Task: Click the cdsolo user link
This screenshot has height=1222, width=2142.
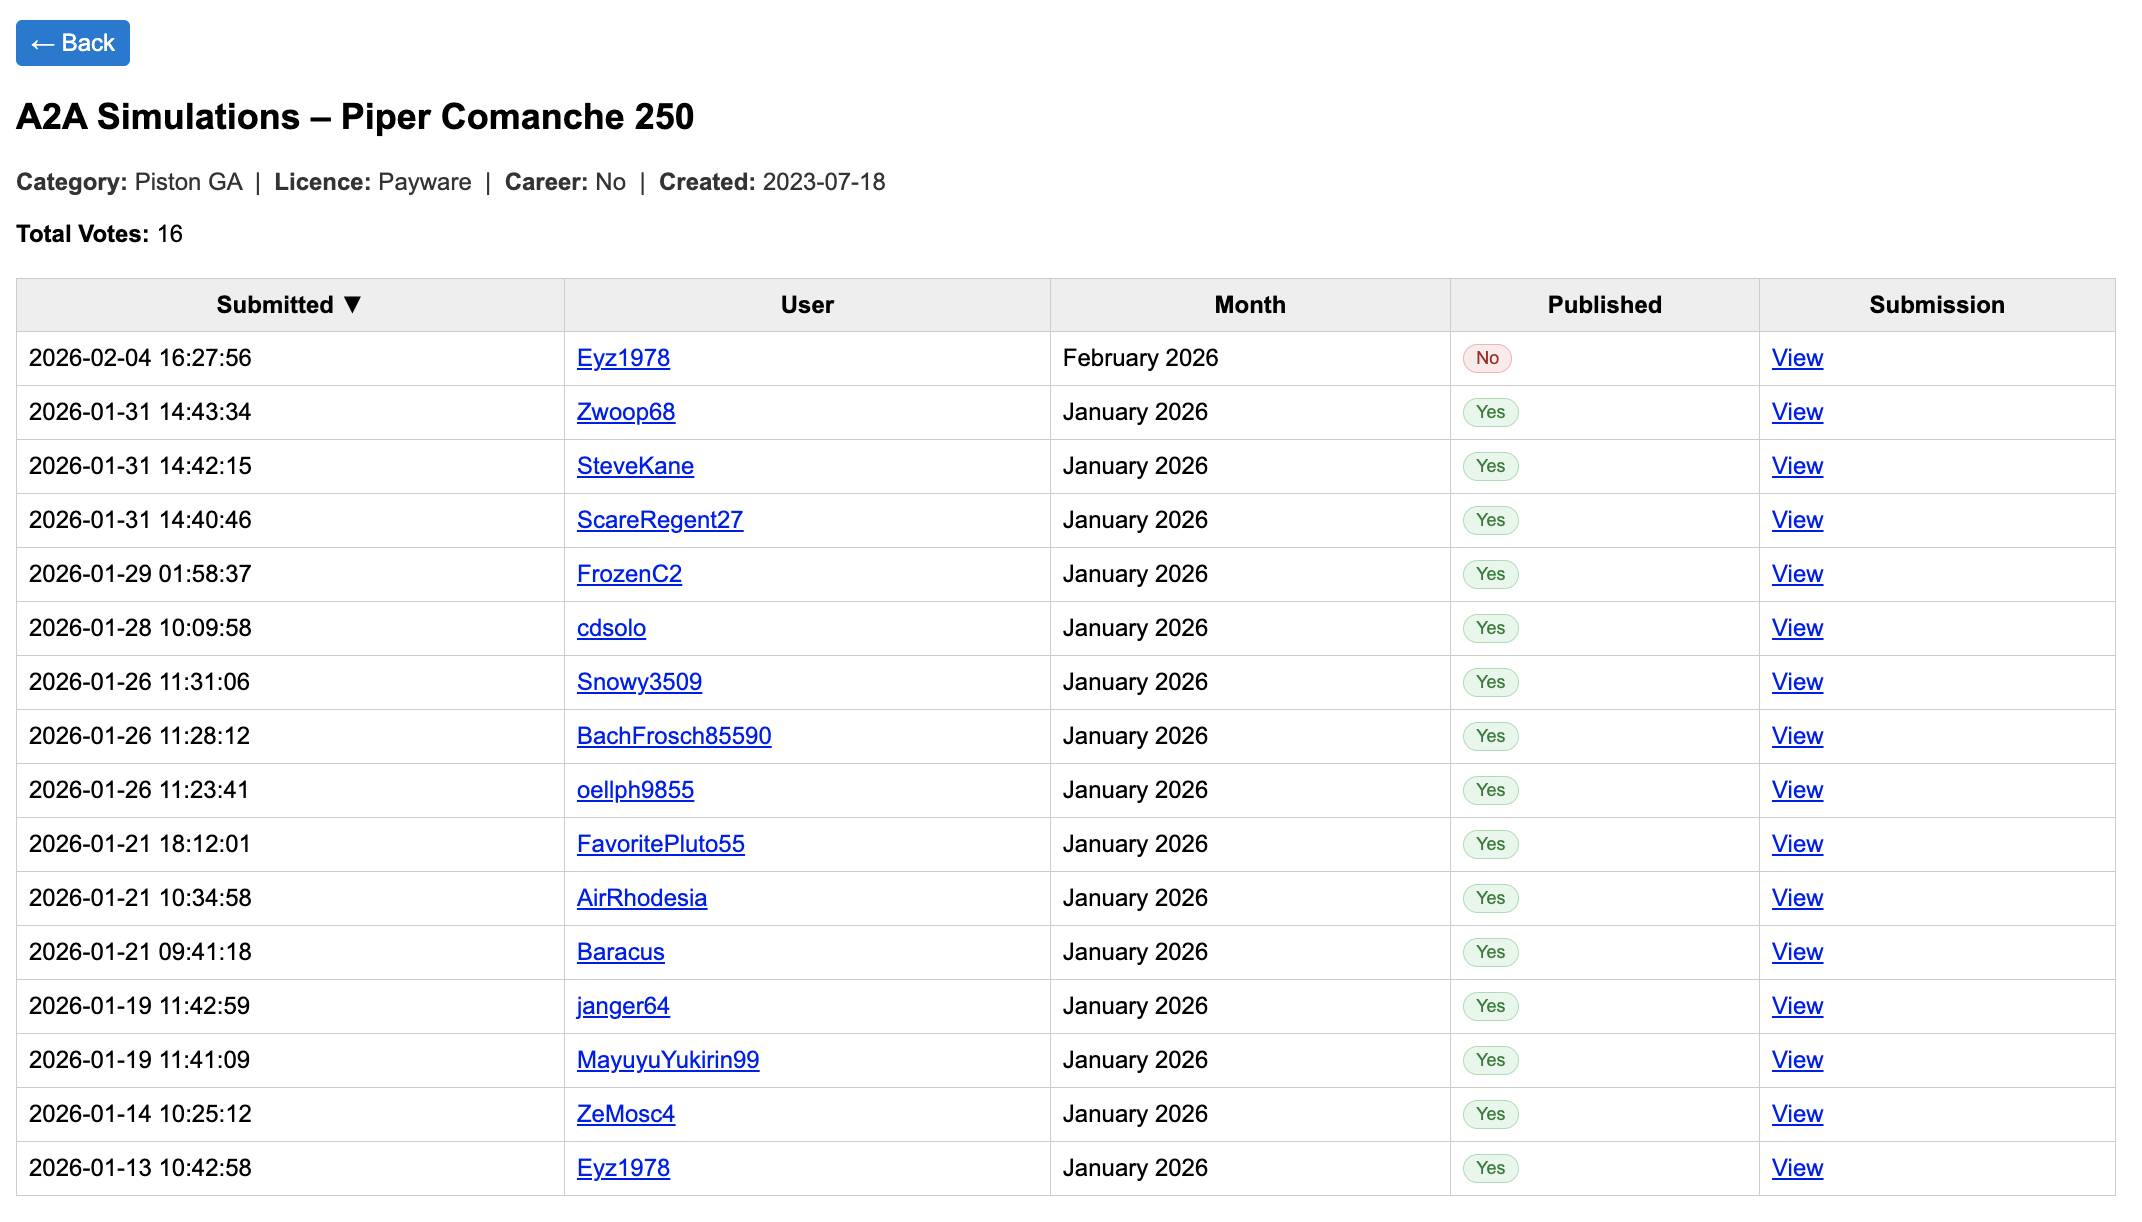Action: click(611, 628)
